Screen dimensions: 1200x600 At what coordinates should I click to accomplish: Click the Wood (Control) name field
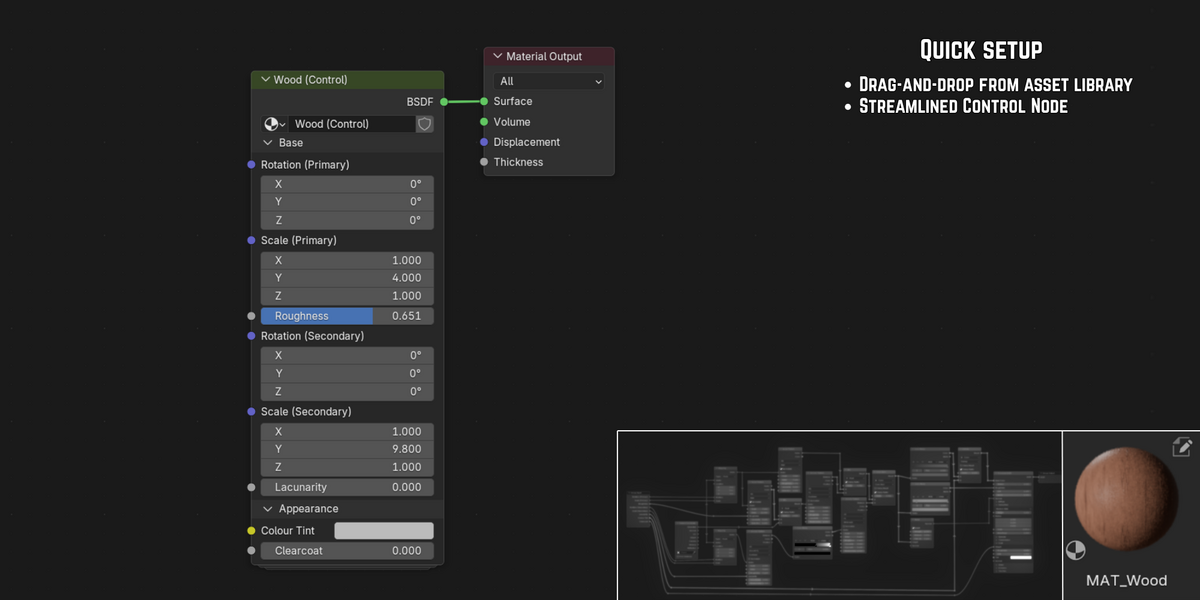[x=352, y=124]
